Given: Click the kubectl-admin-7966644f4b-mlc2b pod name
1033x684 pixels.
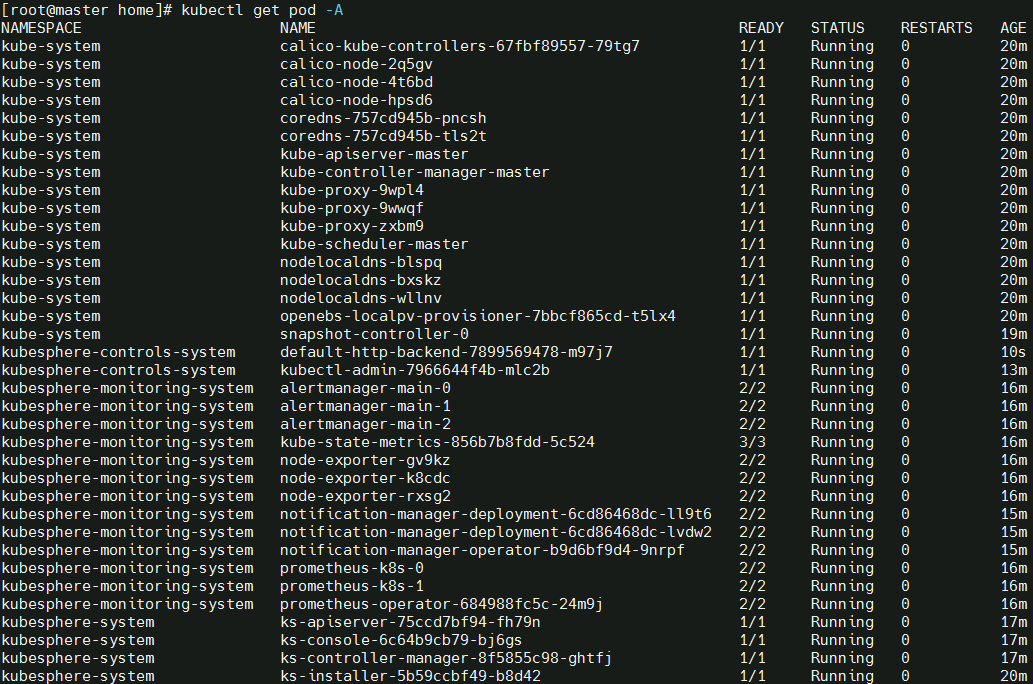Looking at the screenshot, I should pyautogui.click(x=415, y=370).
